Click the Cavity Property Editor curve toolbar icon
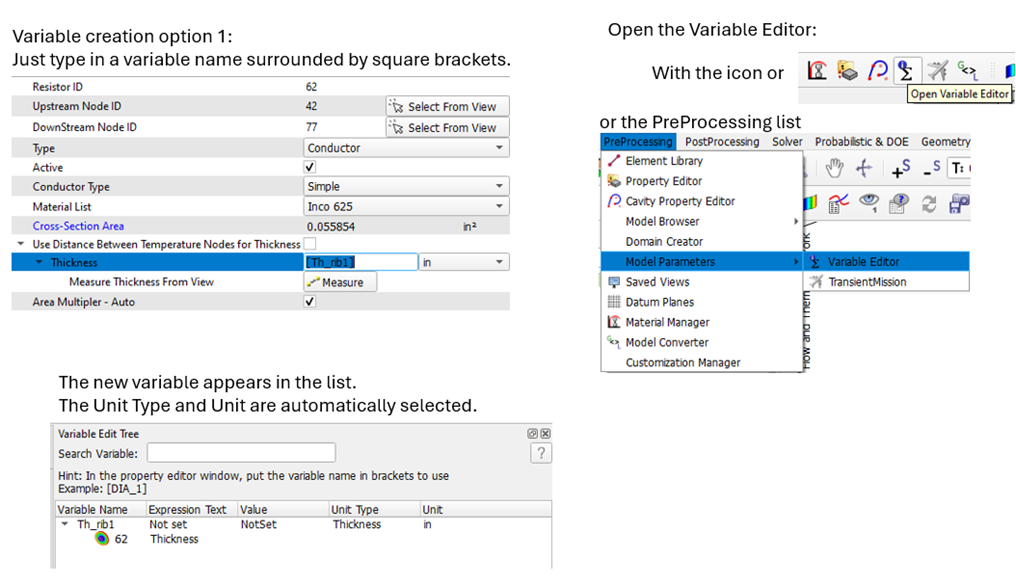 click(878, 70)
